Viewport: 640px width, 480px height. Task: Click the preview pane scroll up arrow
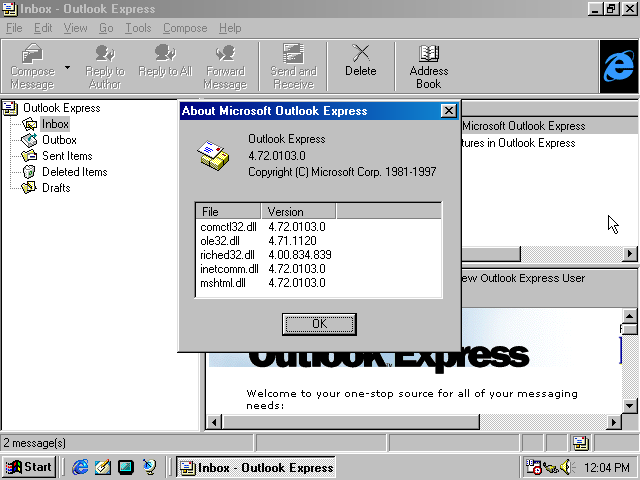pyautogui.click(x=629, y=316)
